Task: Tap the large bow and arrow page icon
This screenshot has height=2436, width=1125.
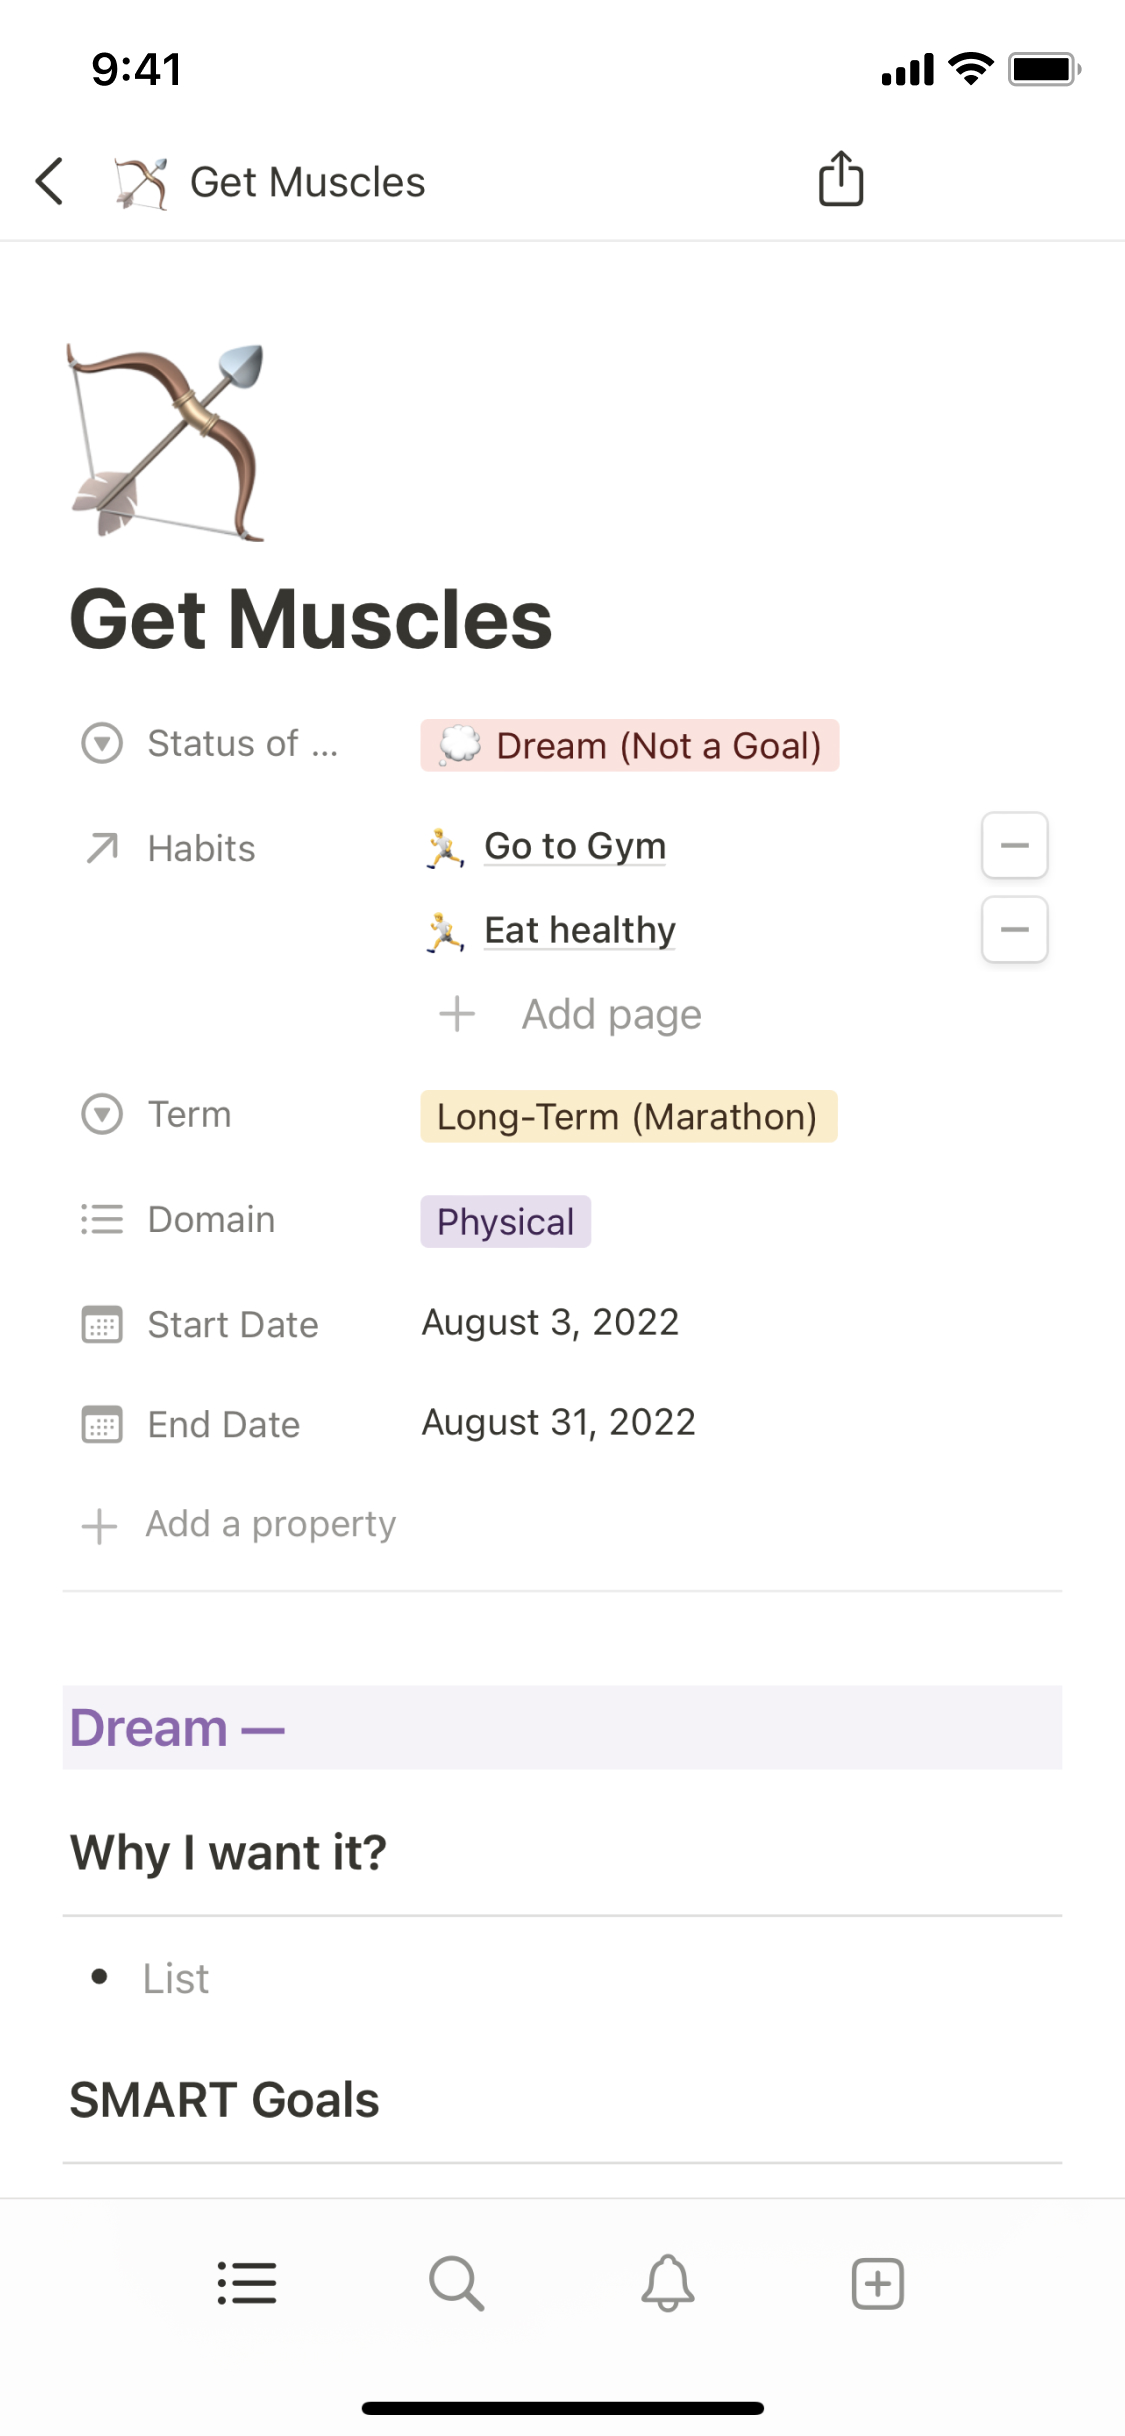Action: coord(166,442)
